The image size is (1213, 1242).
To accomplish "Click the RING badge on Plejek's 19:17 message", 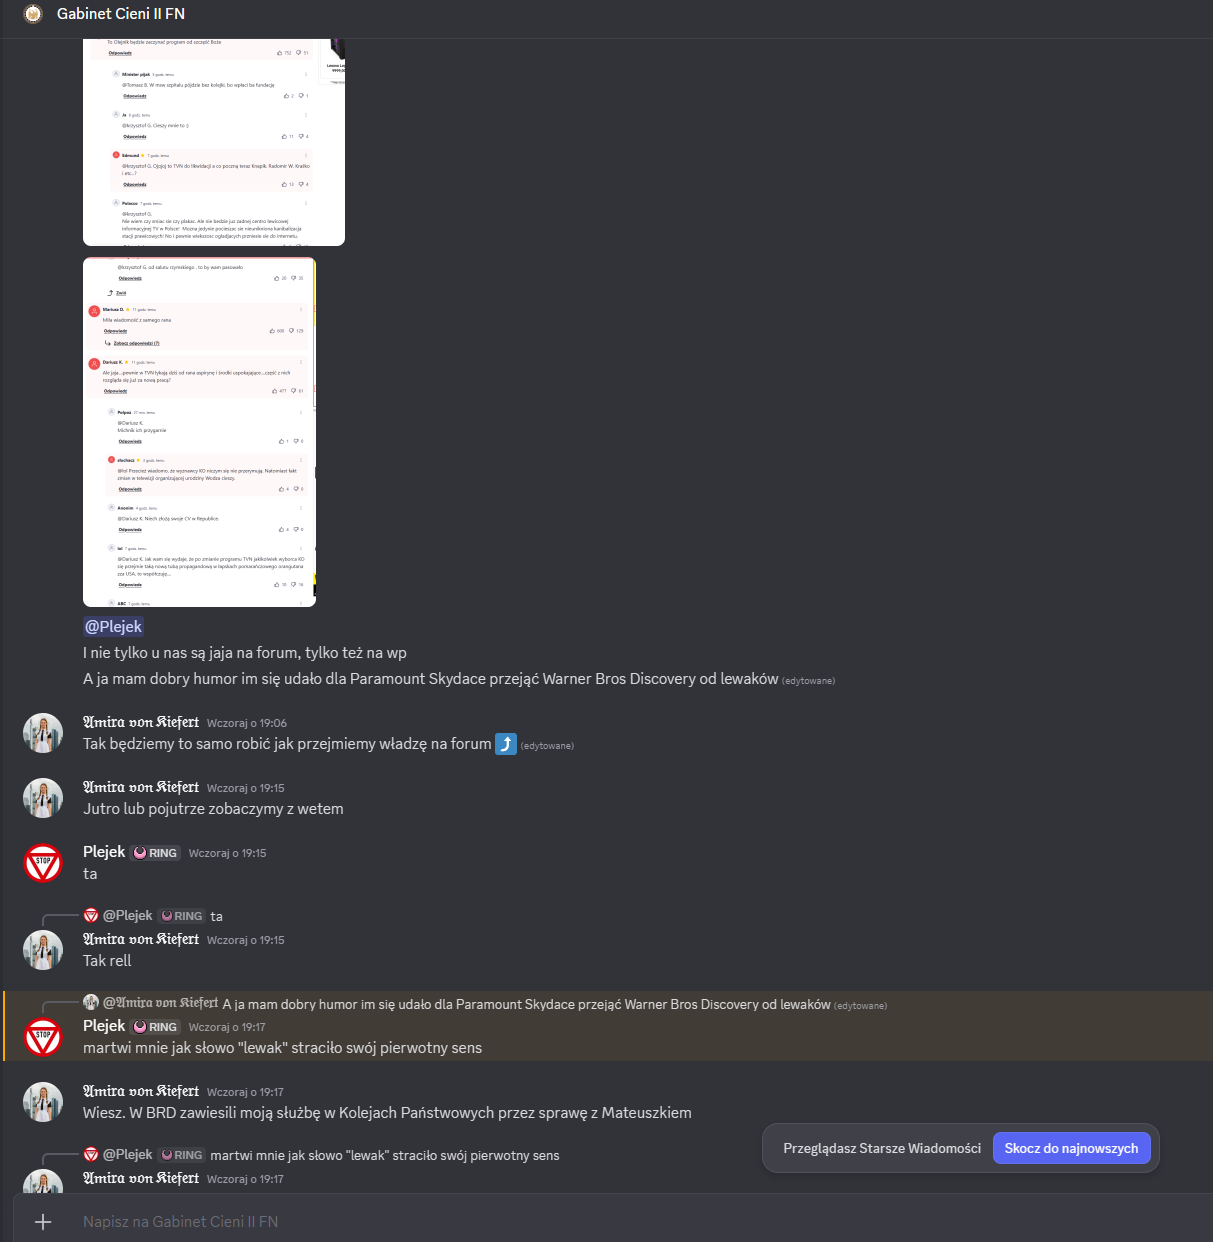I will (156, 1027).
